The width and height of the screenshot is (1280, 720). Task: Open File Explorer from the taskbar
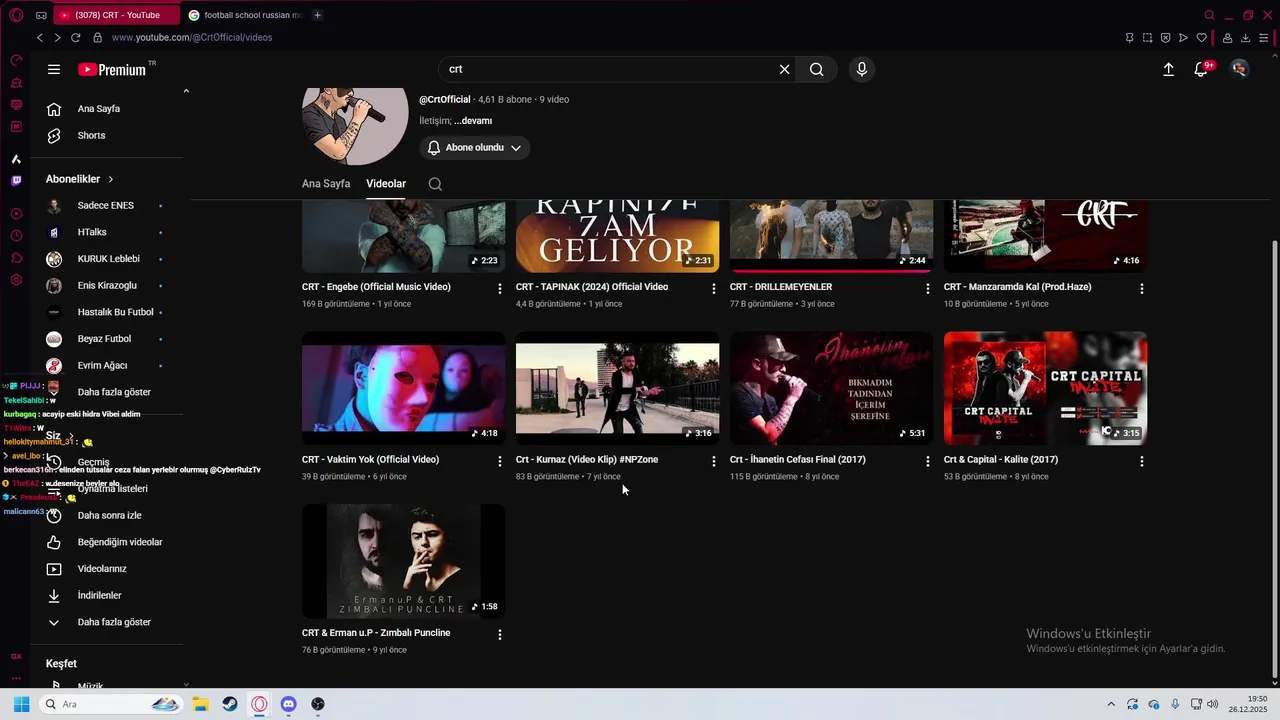[x=200, y=704]
